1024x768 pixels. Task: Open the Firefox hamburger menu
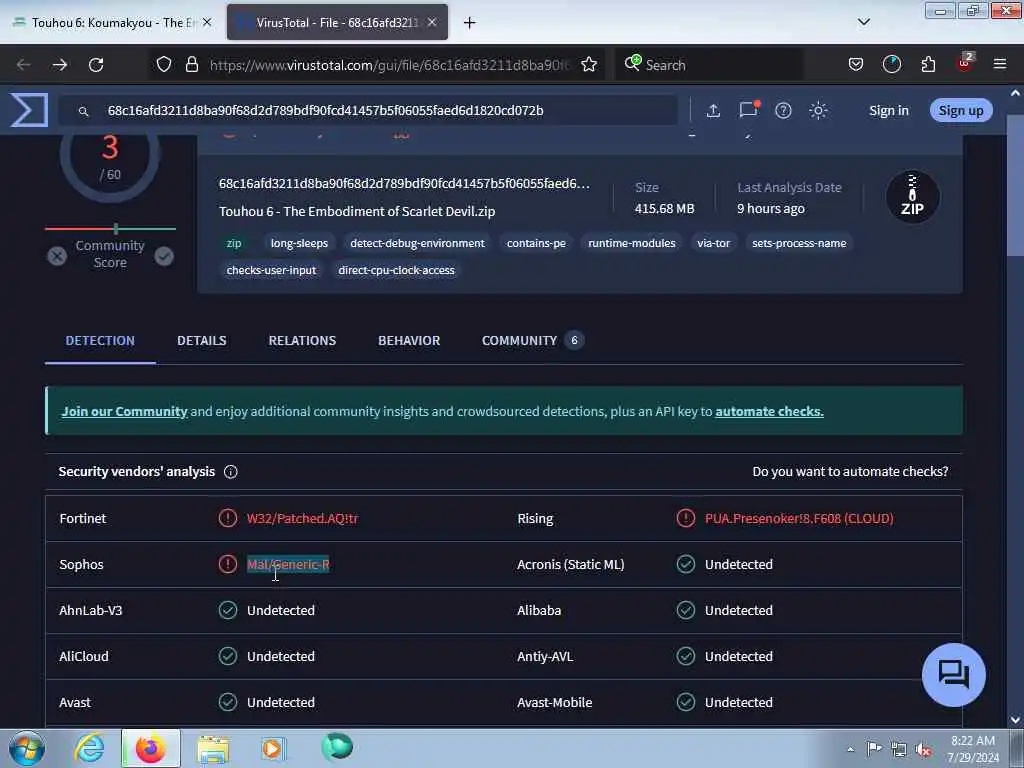tap(999, 64)
